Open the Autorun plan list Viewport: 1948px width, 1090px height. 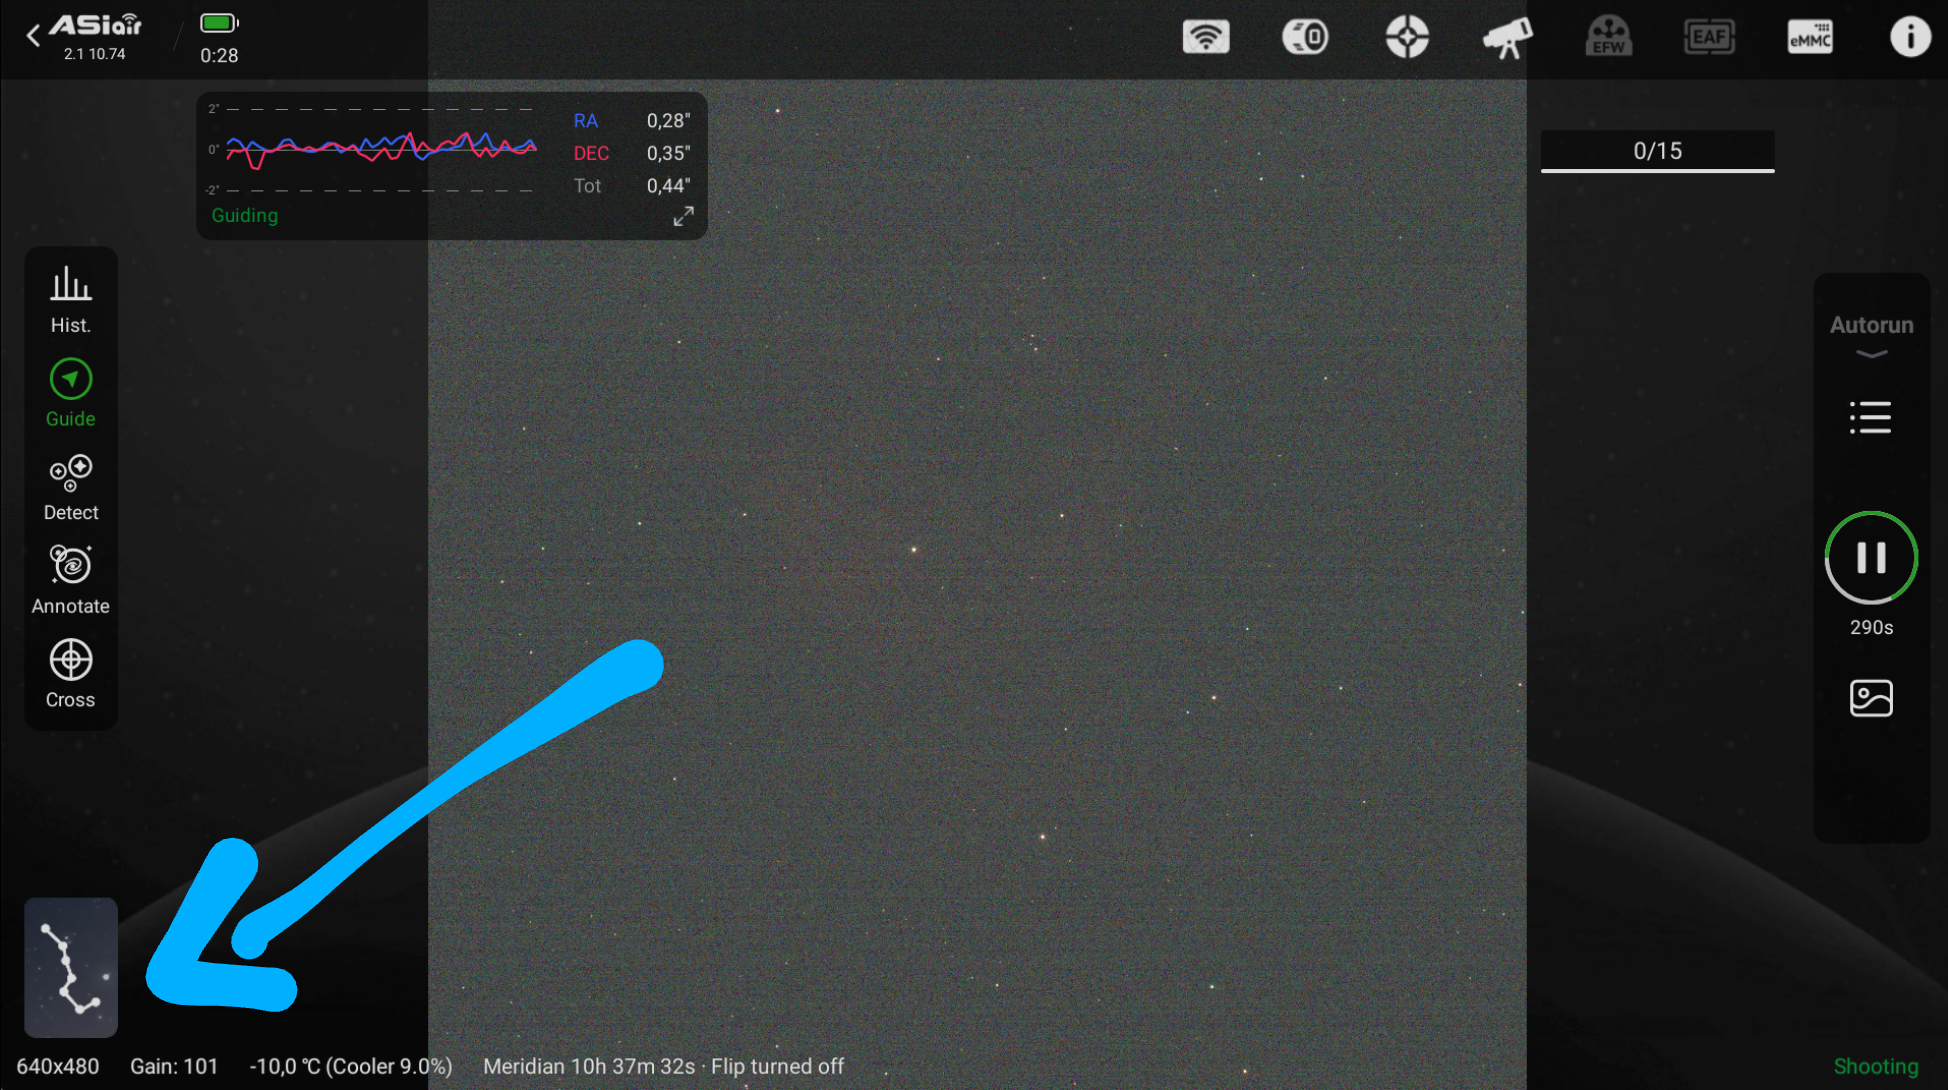pos(1870,417)
